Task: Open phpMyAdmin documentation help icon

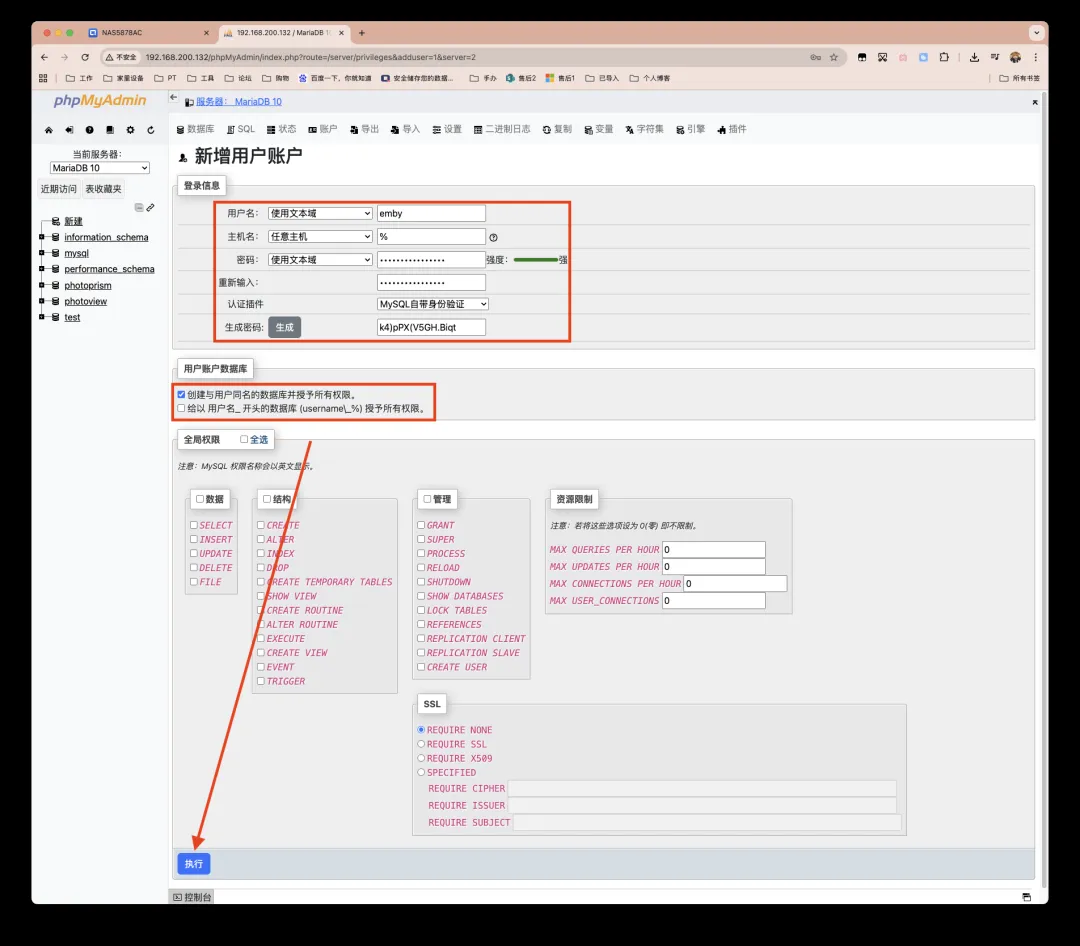Action: pos(89,130)
